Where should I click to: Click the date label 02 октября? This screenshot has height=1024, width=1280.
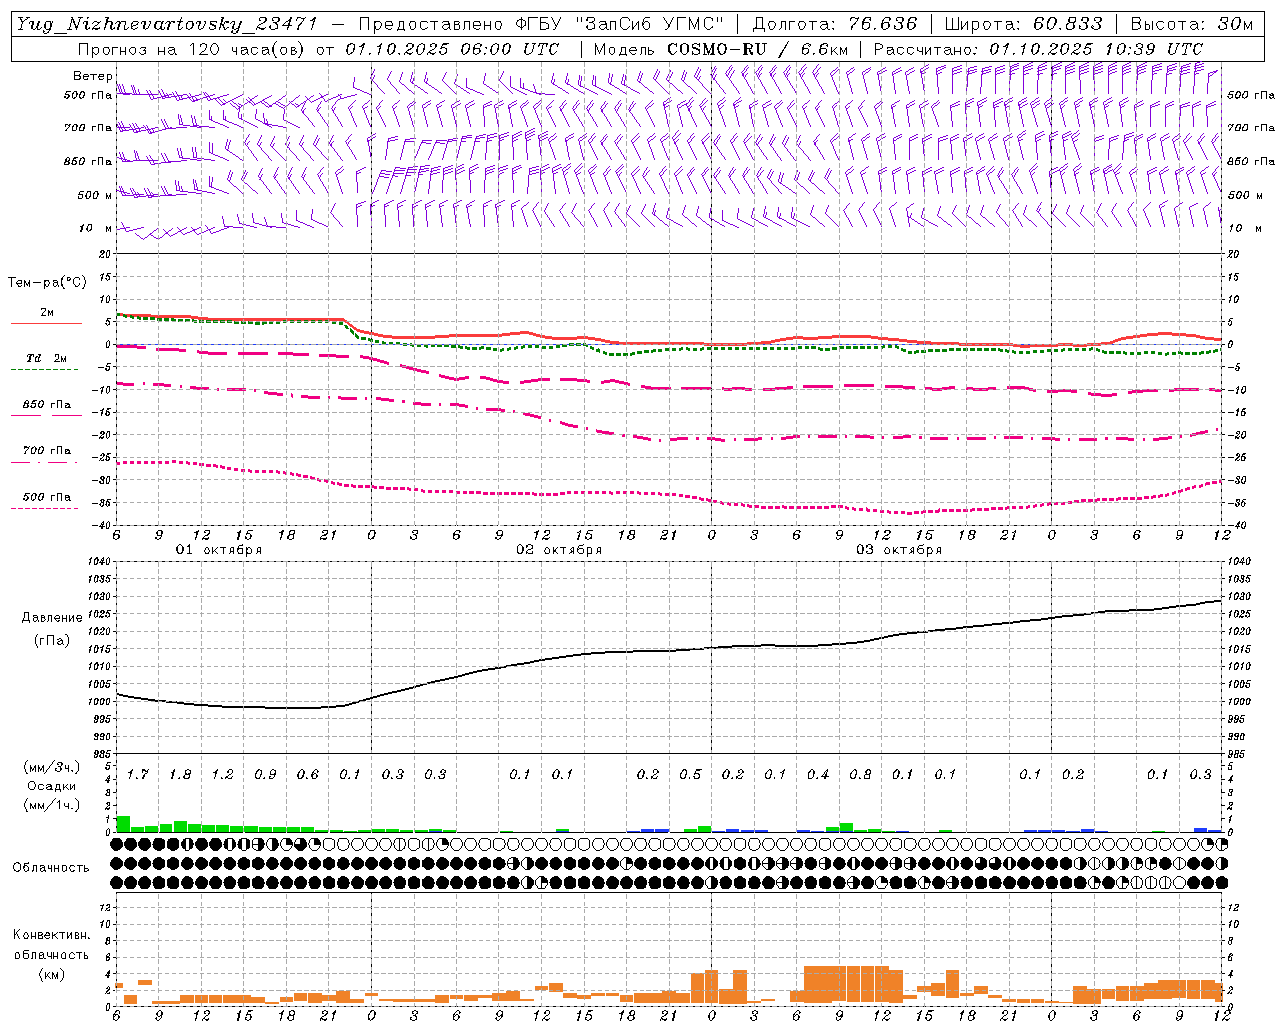(559, 550)
